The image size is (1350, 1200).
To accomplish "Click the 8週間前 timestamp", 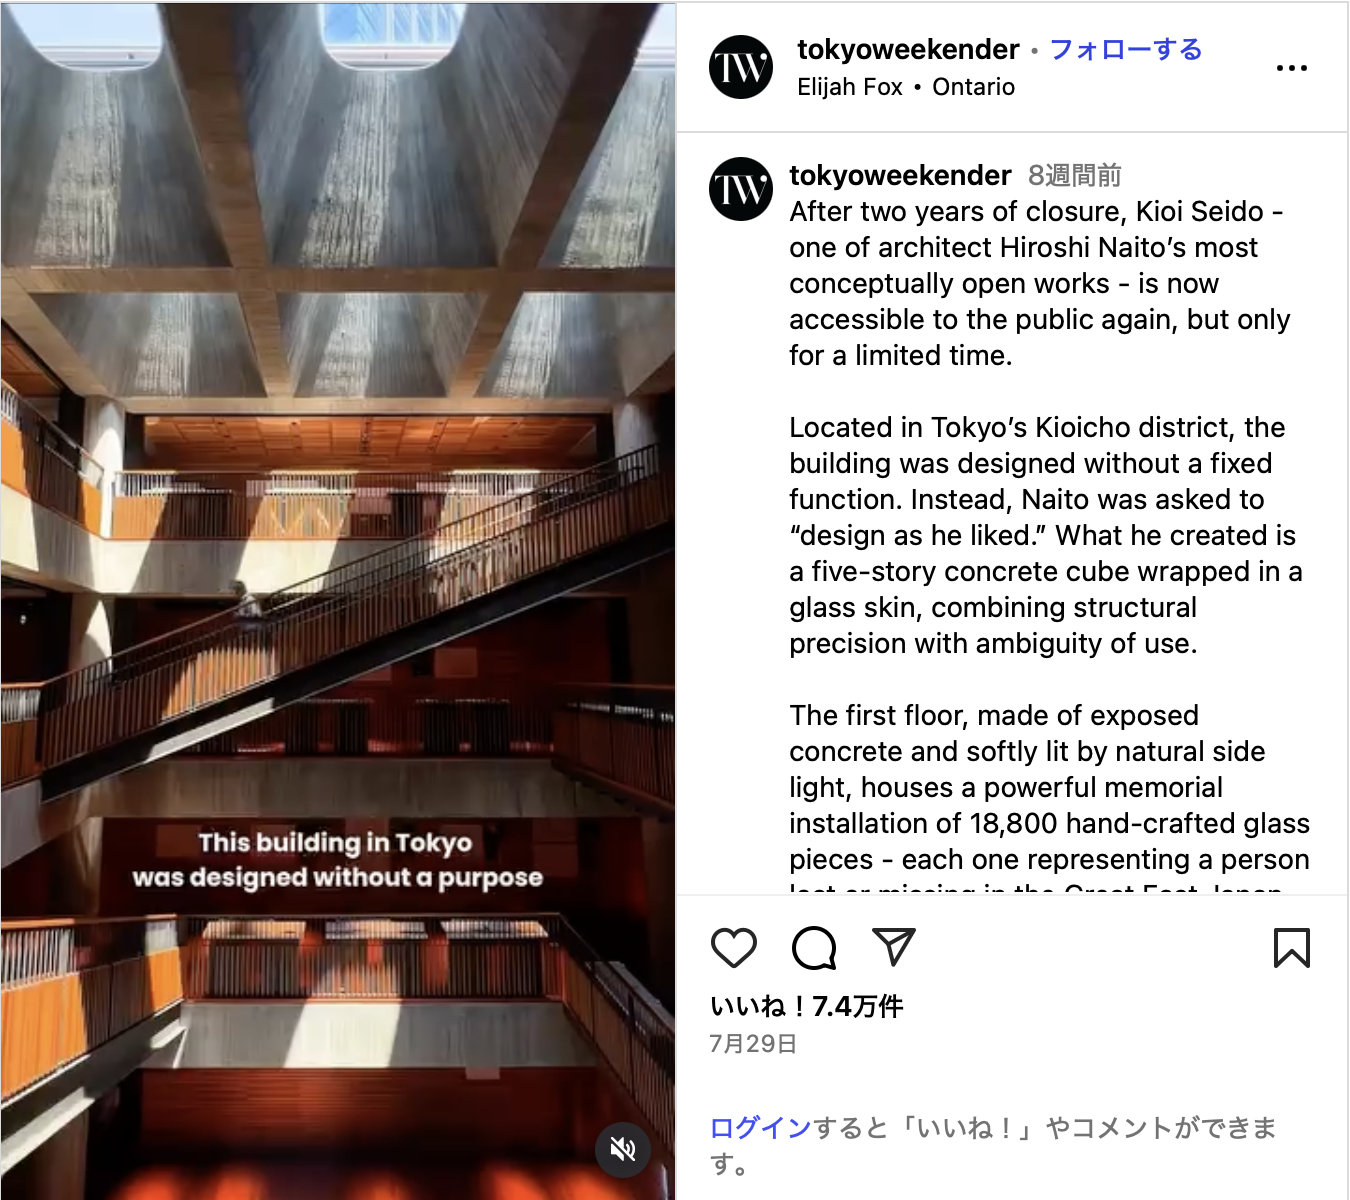I will 1074,175.
